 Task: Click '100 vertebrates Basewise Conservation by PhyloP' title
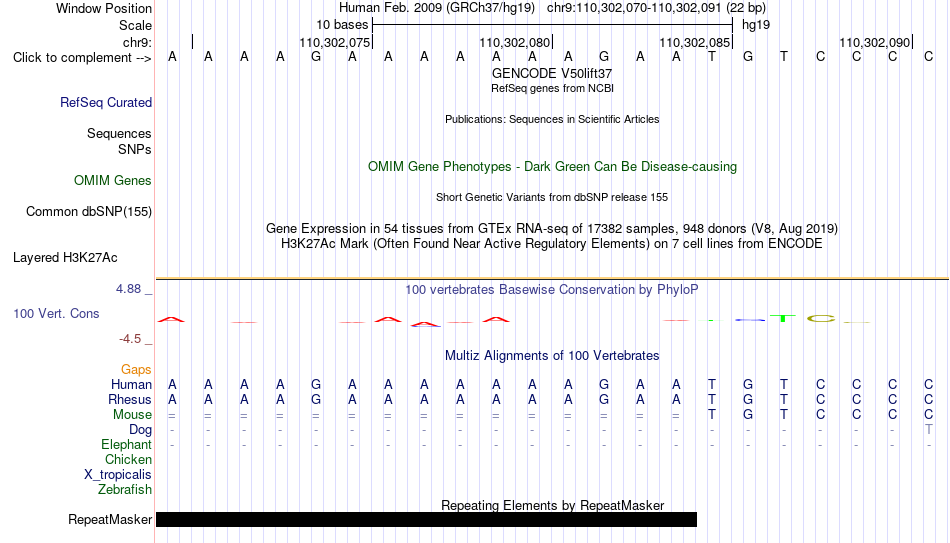[x=552, y=290]
